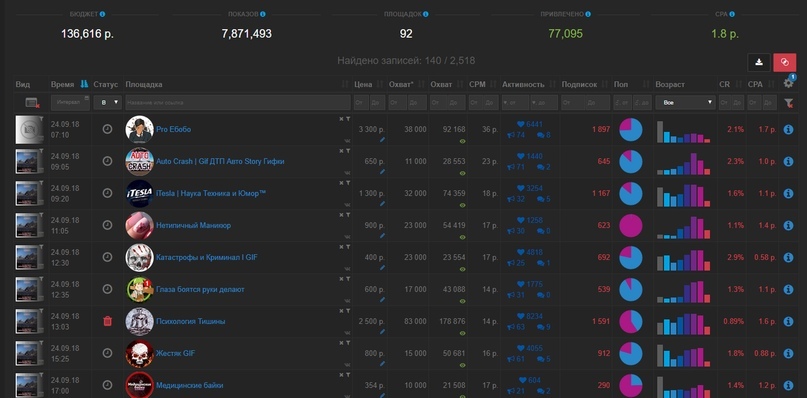Click the red filter reset funnel icon

(x=788, y=103)
